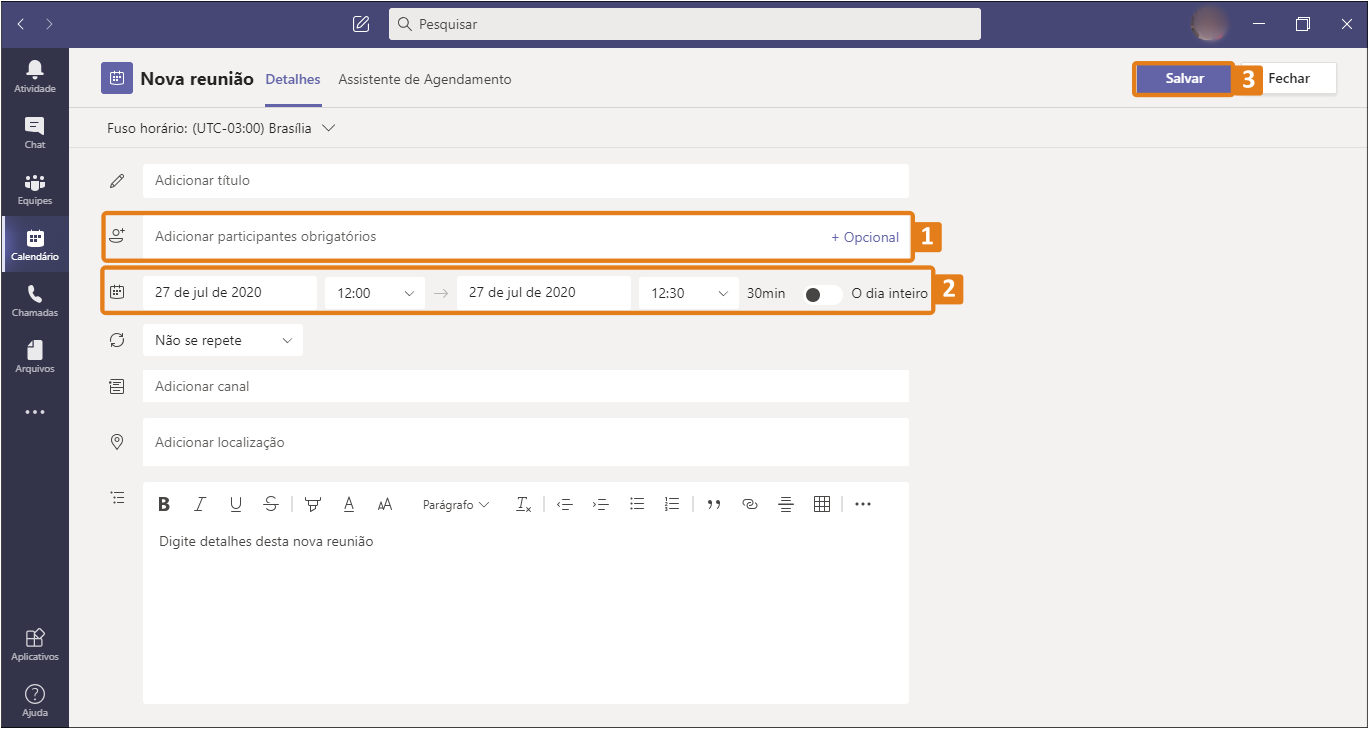Open the font color tool
The width and height of the screenshot is (1369, 729).
click(349, 505)
